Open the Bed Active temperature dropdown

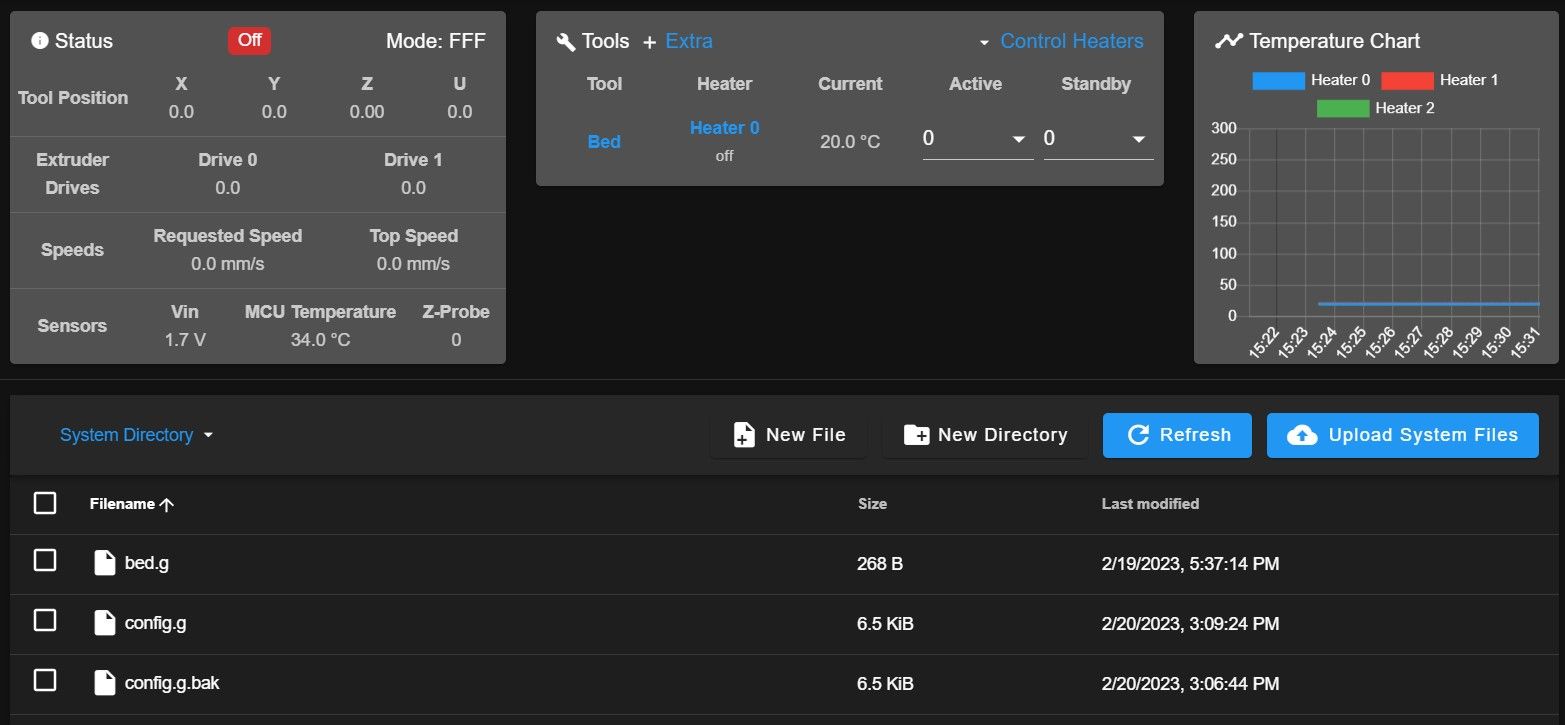(x=977, y=139)
